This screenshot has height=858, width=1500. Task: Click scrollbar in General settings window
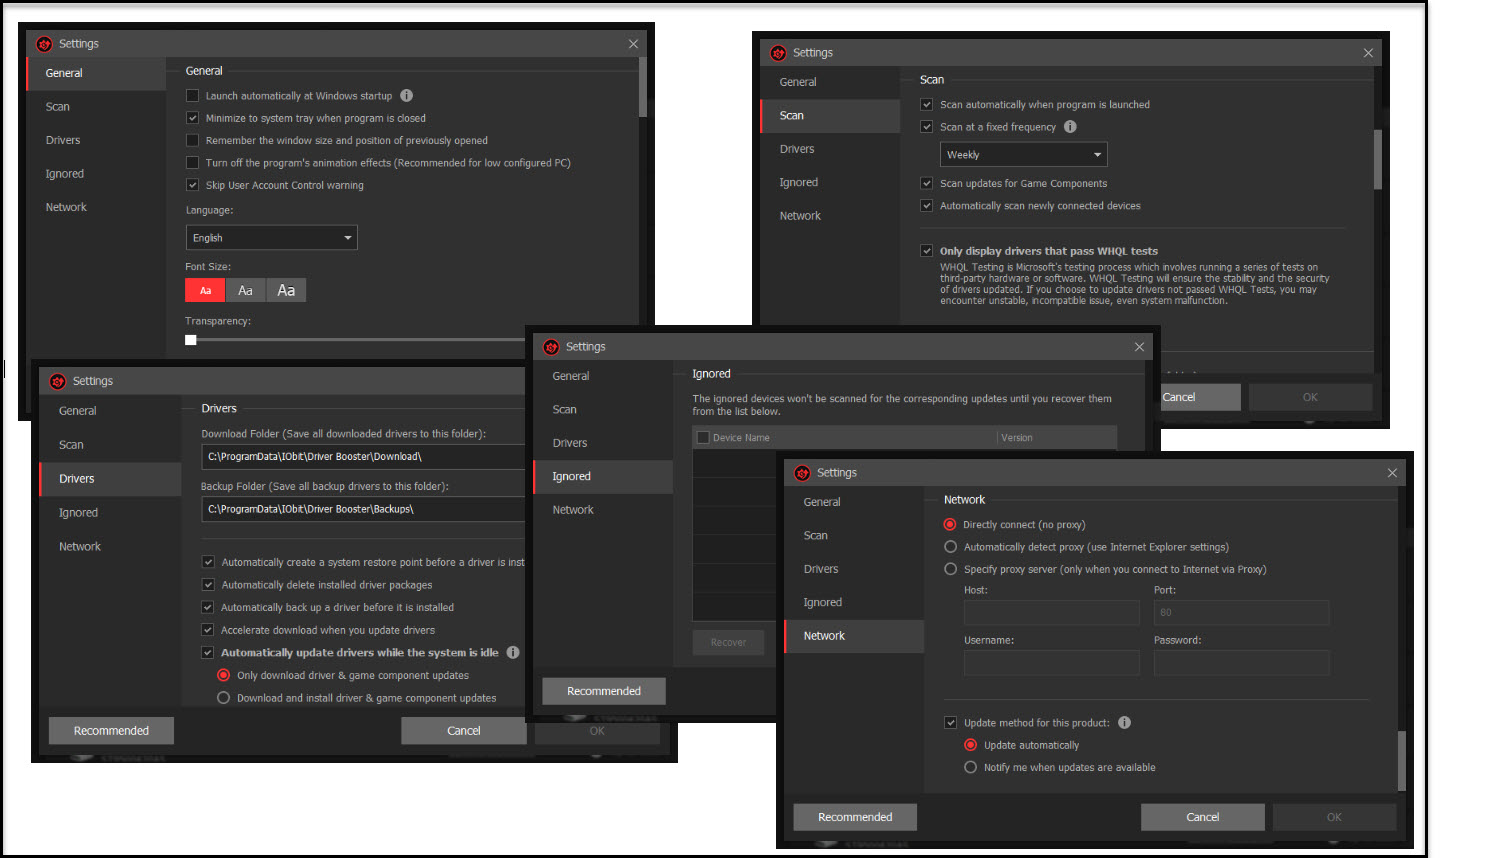coord(642,87)
